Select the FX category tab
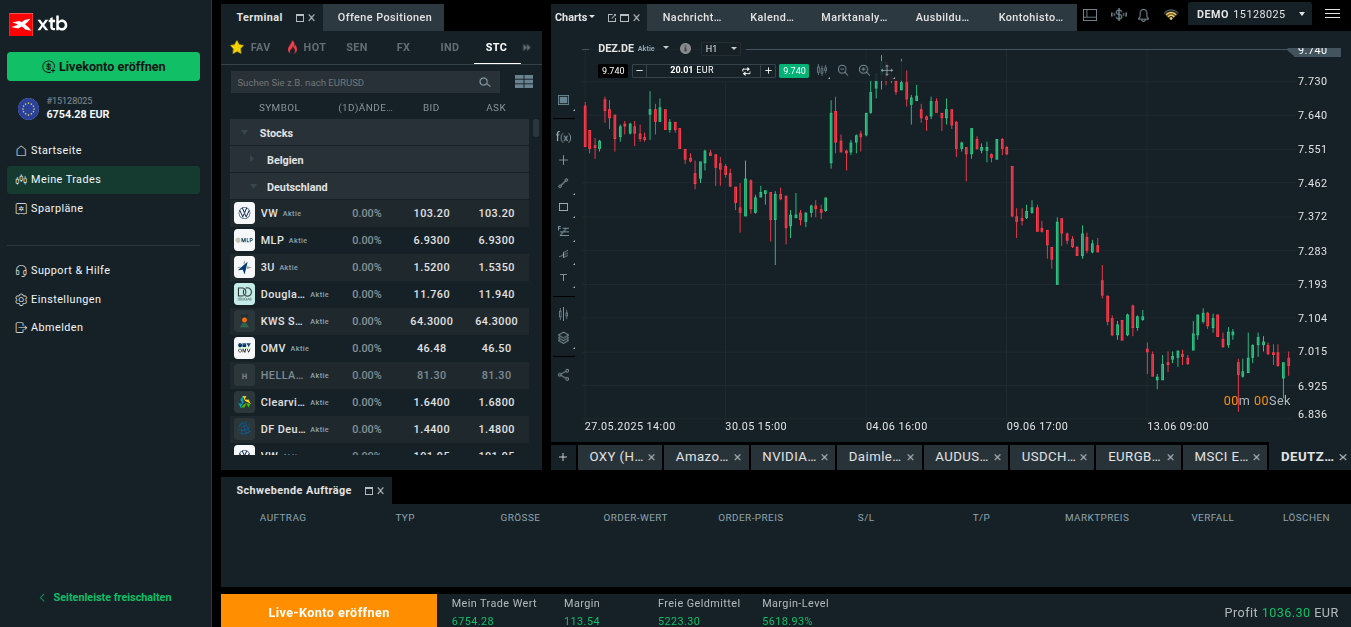 (x=403, y=47)
